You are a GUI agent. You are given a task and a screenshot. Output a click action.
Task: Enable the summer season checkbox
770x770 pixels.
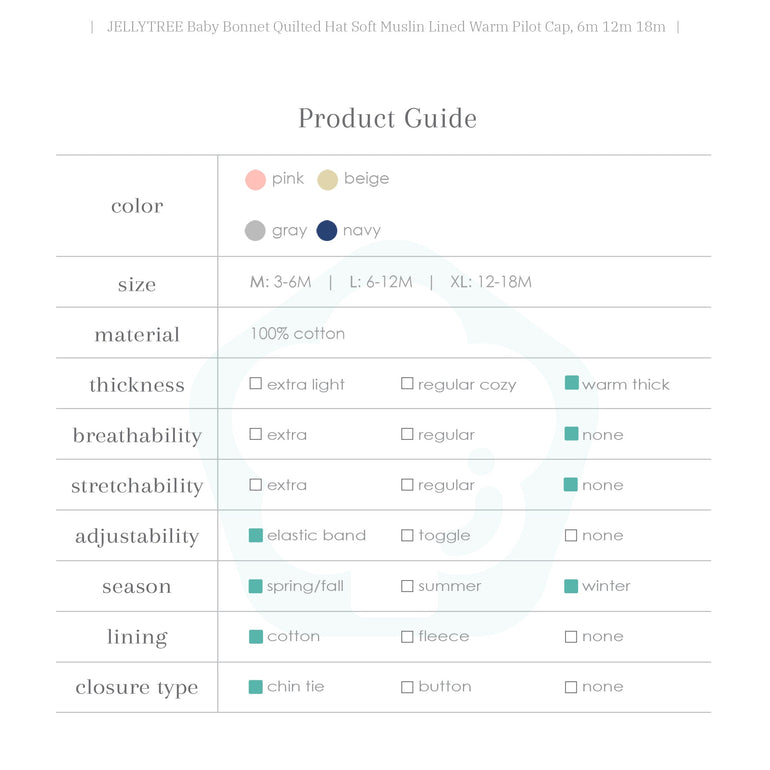pos(407,586)
